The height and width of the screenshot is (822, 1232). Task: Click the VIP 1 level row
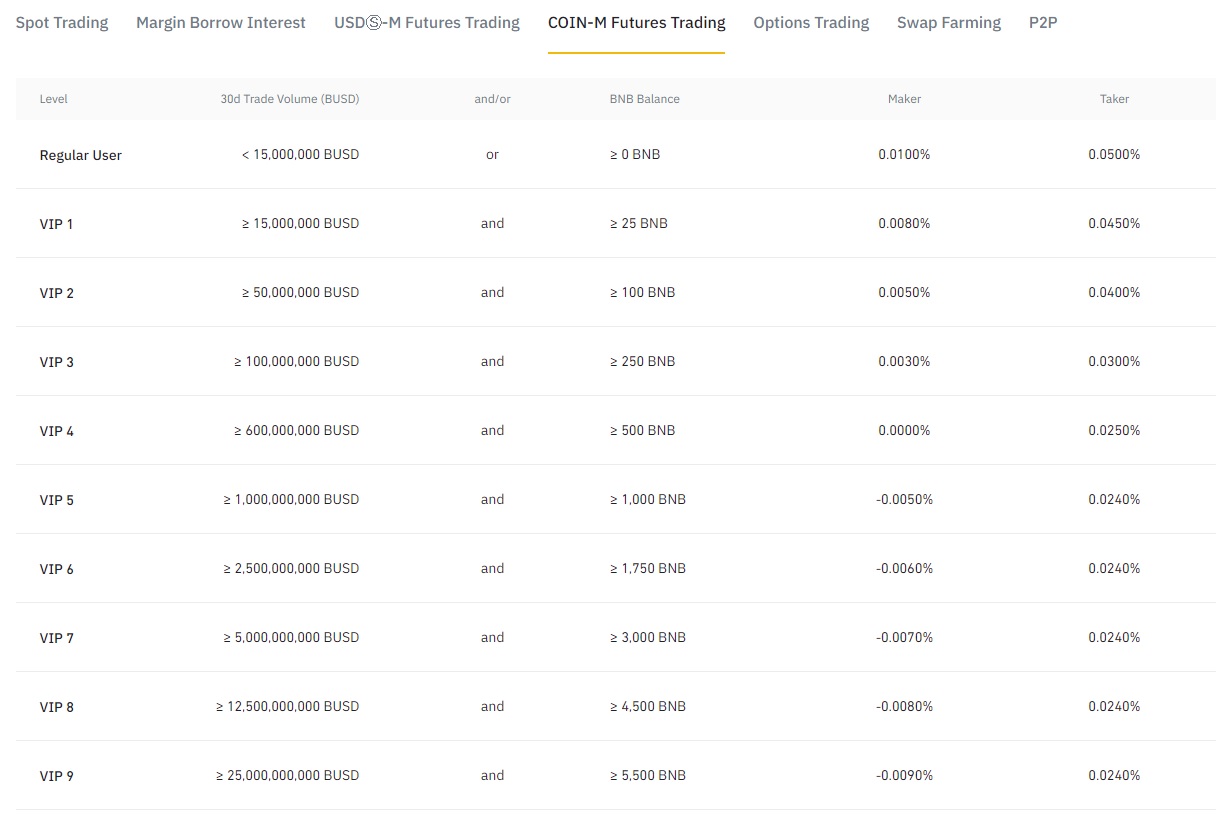click(x=57, y=224)
